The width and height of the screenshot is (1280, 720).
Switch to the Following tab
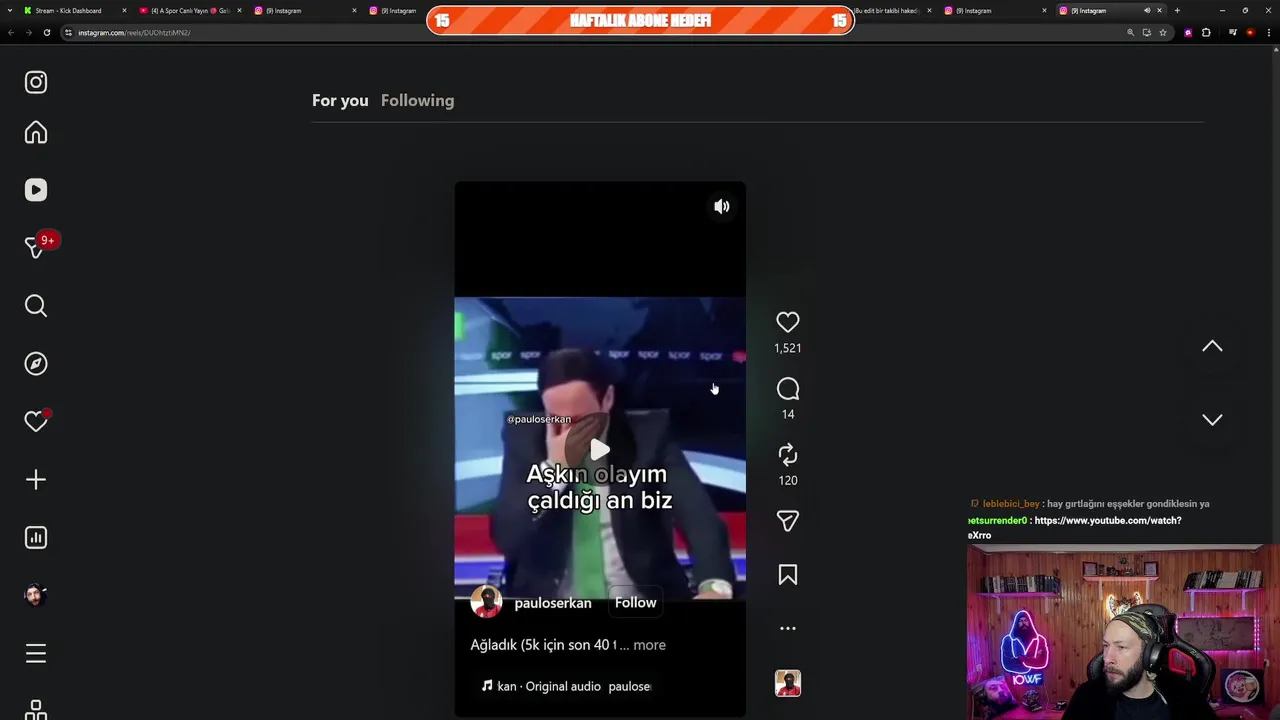coord(417,100)
